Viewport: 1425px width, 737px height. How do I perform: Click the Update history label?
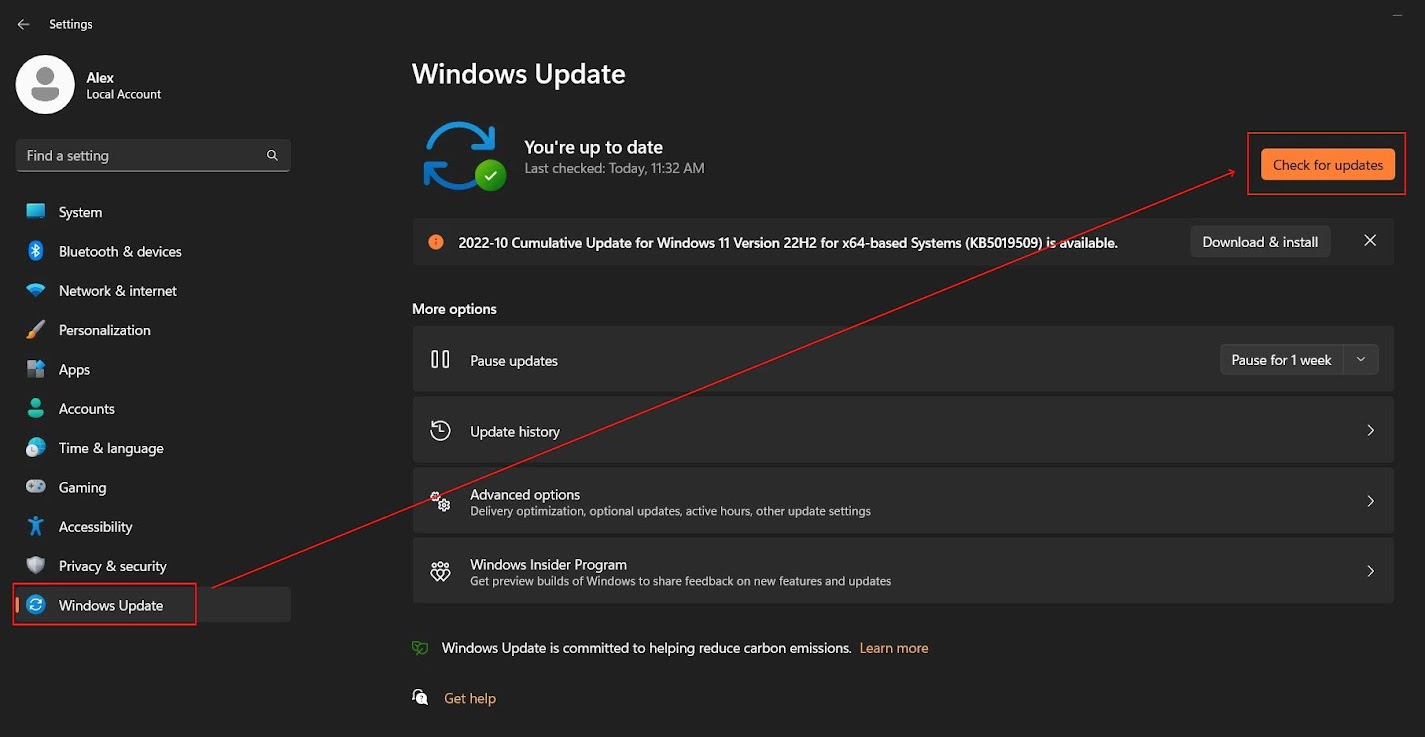(x=515, y=432)
